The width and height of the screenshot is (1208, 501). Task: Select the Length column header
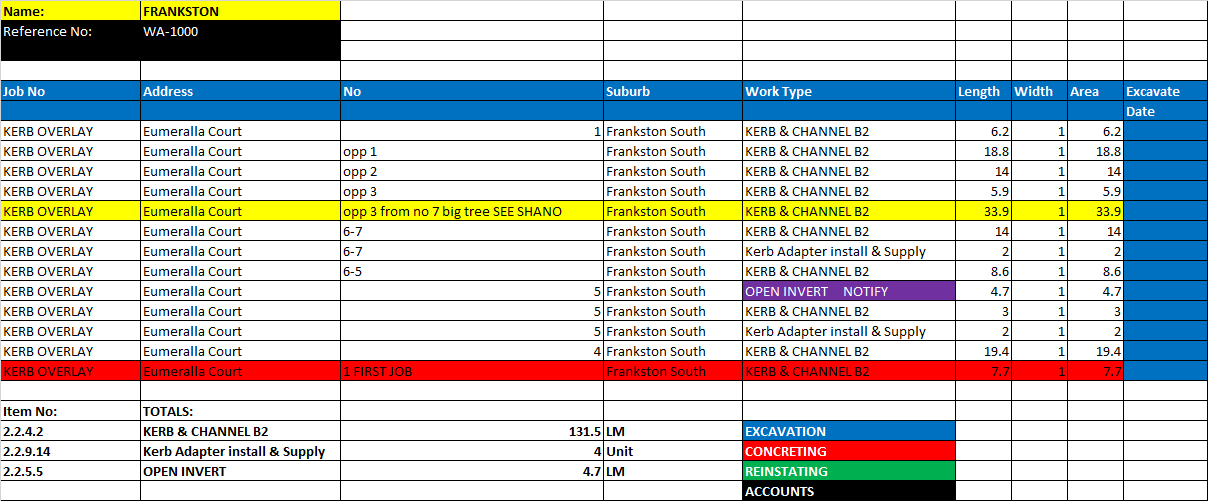pyautogui.click(x=983, y=91)
